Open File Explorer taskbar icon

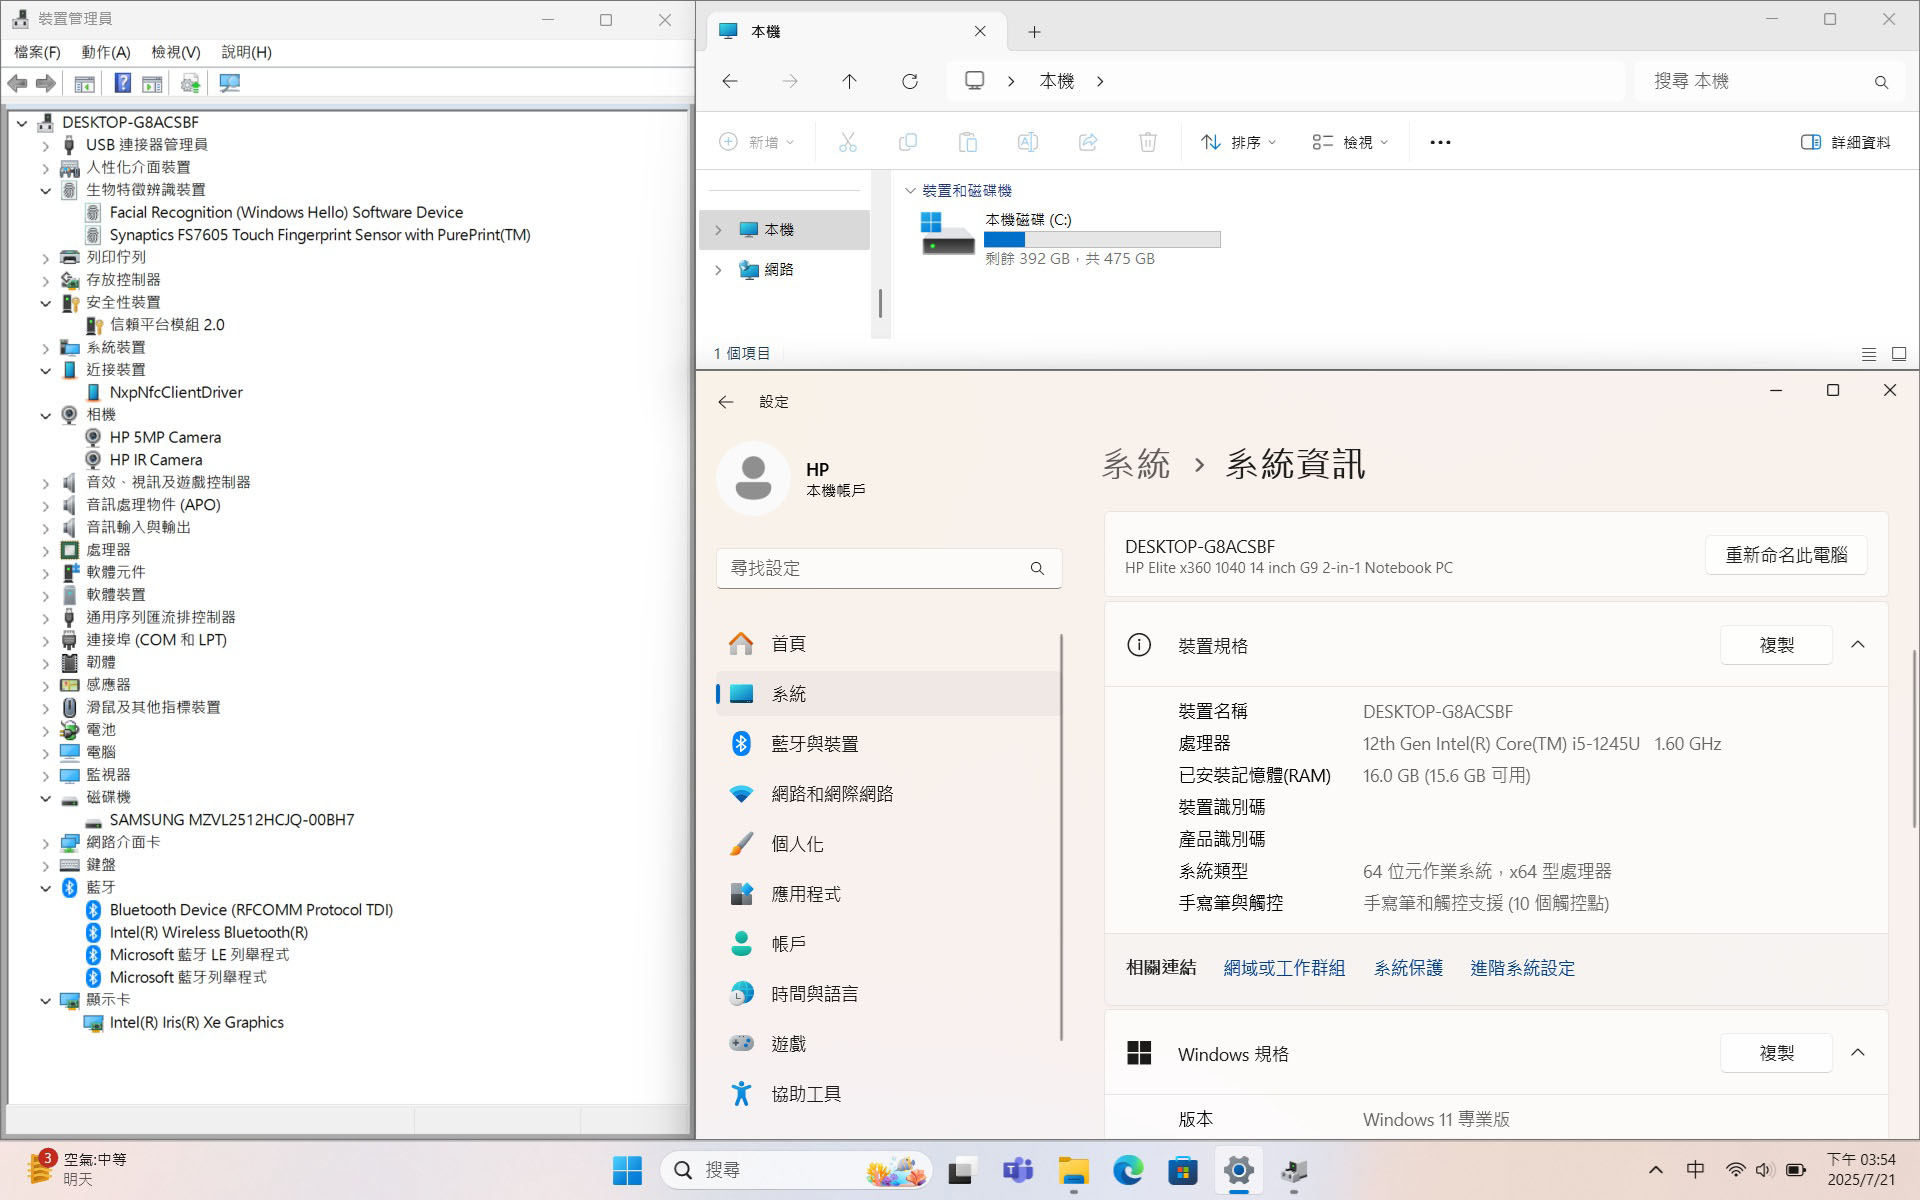[x=1073, y=1170]
